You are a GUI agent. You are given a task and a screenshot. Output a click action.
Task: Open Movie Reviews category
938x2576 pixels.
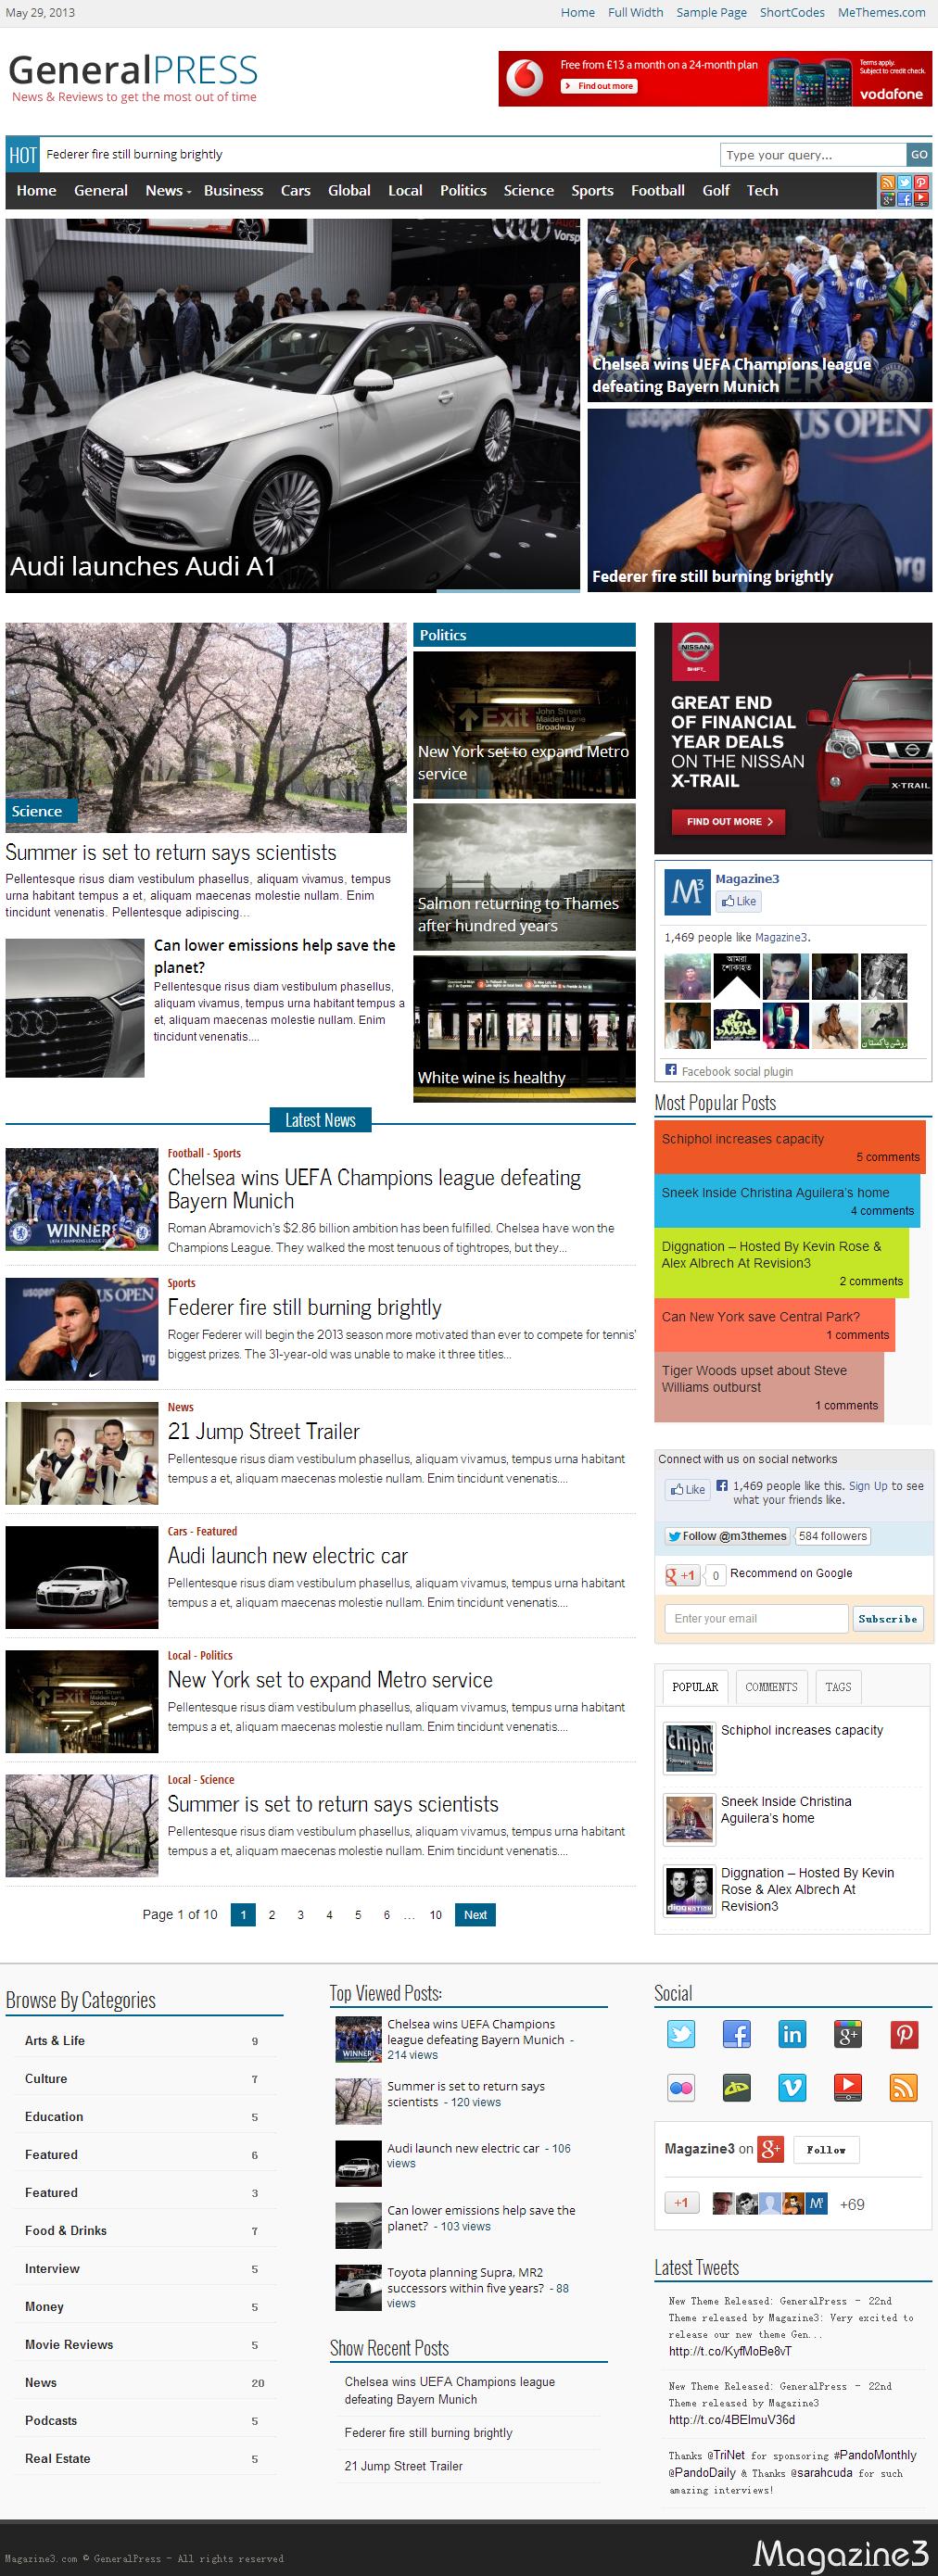click(69, 2344)
